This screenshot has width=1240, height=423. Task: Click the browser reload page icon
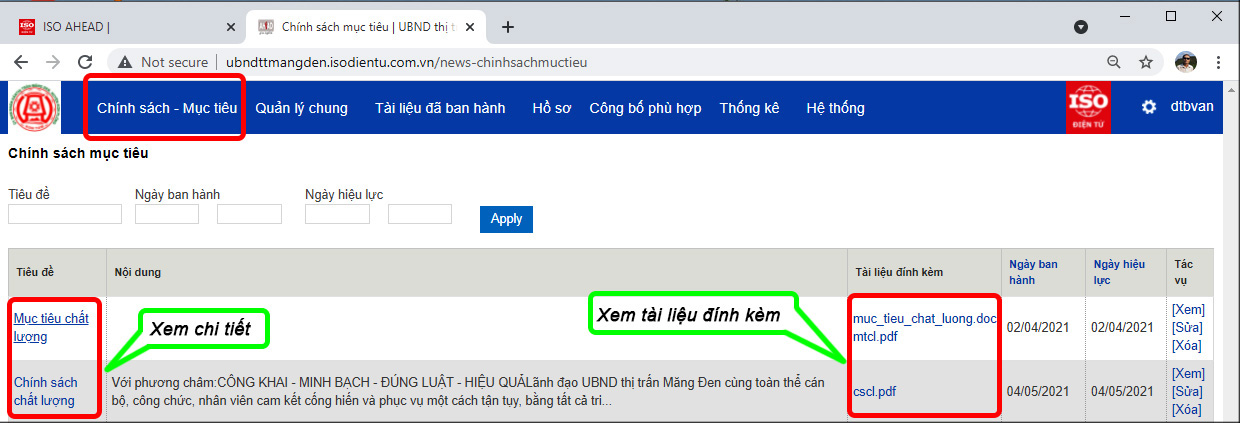pyautogui.click(x=85, y=62)
